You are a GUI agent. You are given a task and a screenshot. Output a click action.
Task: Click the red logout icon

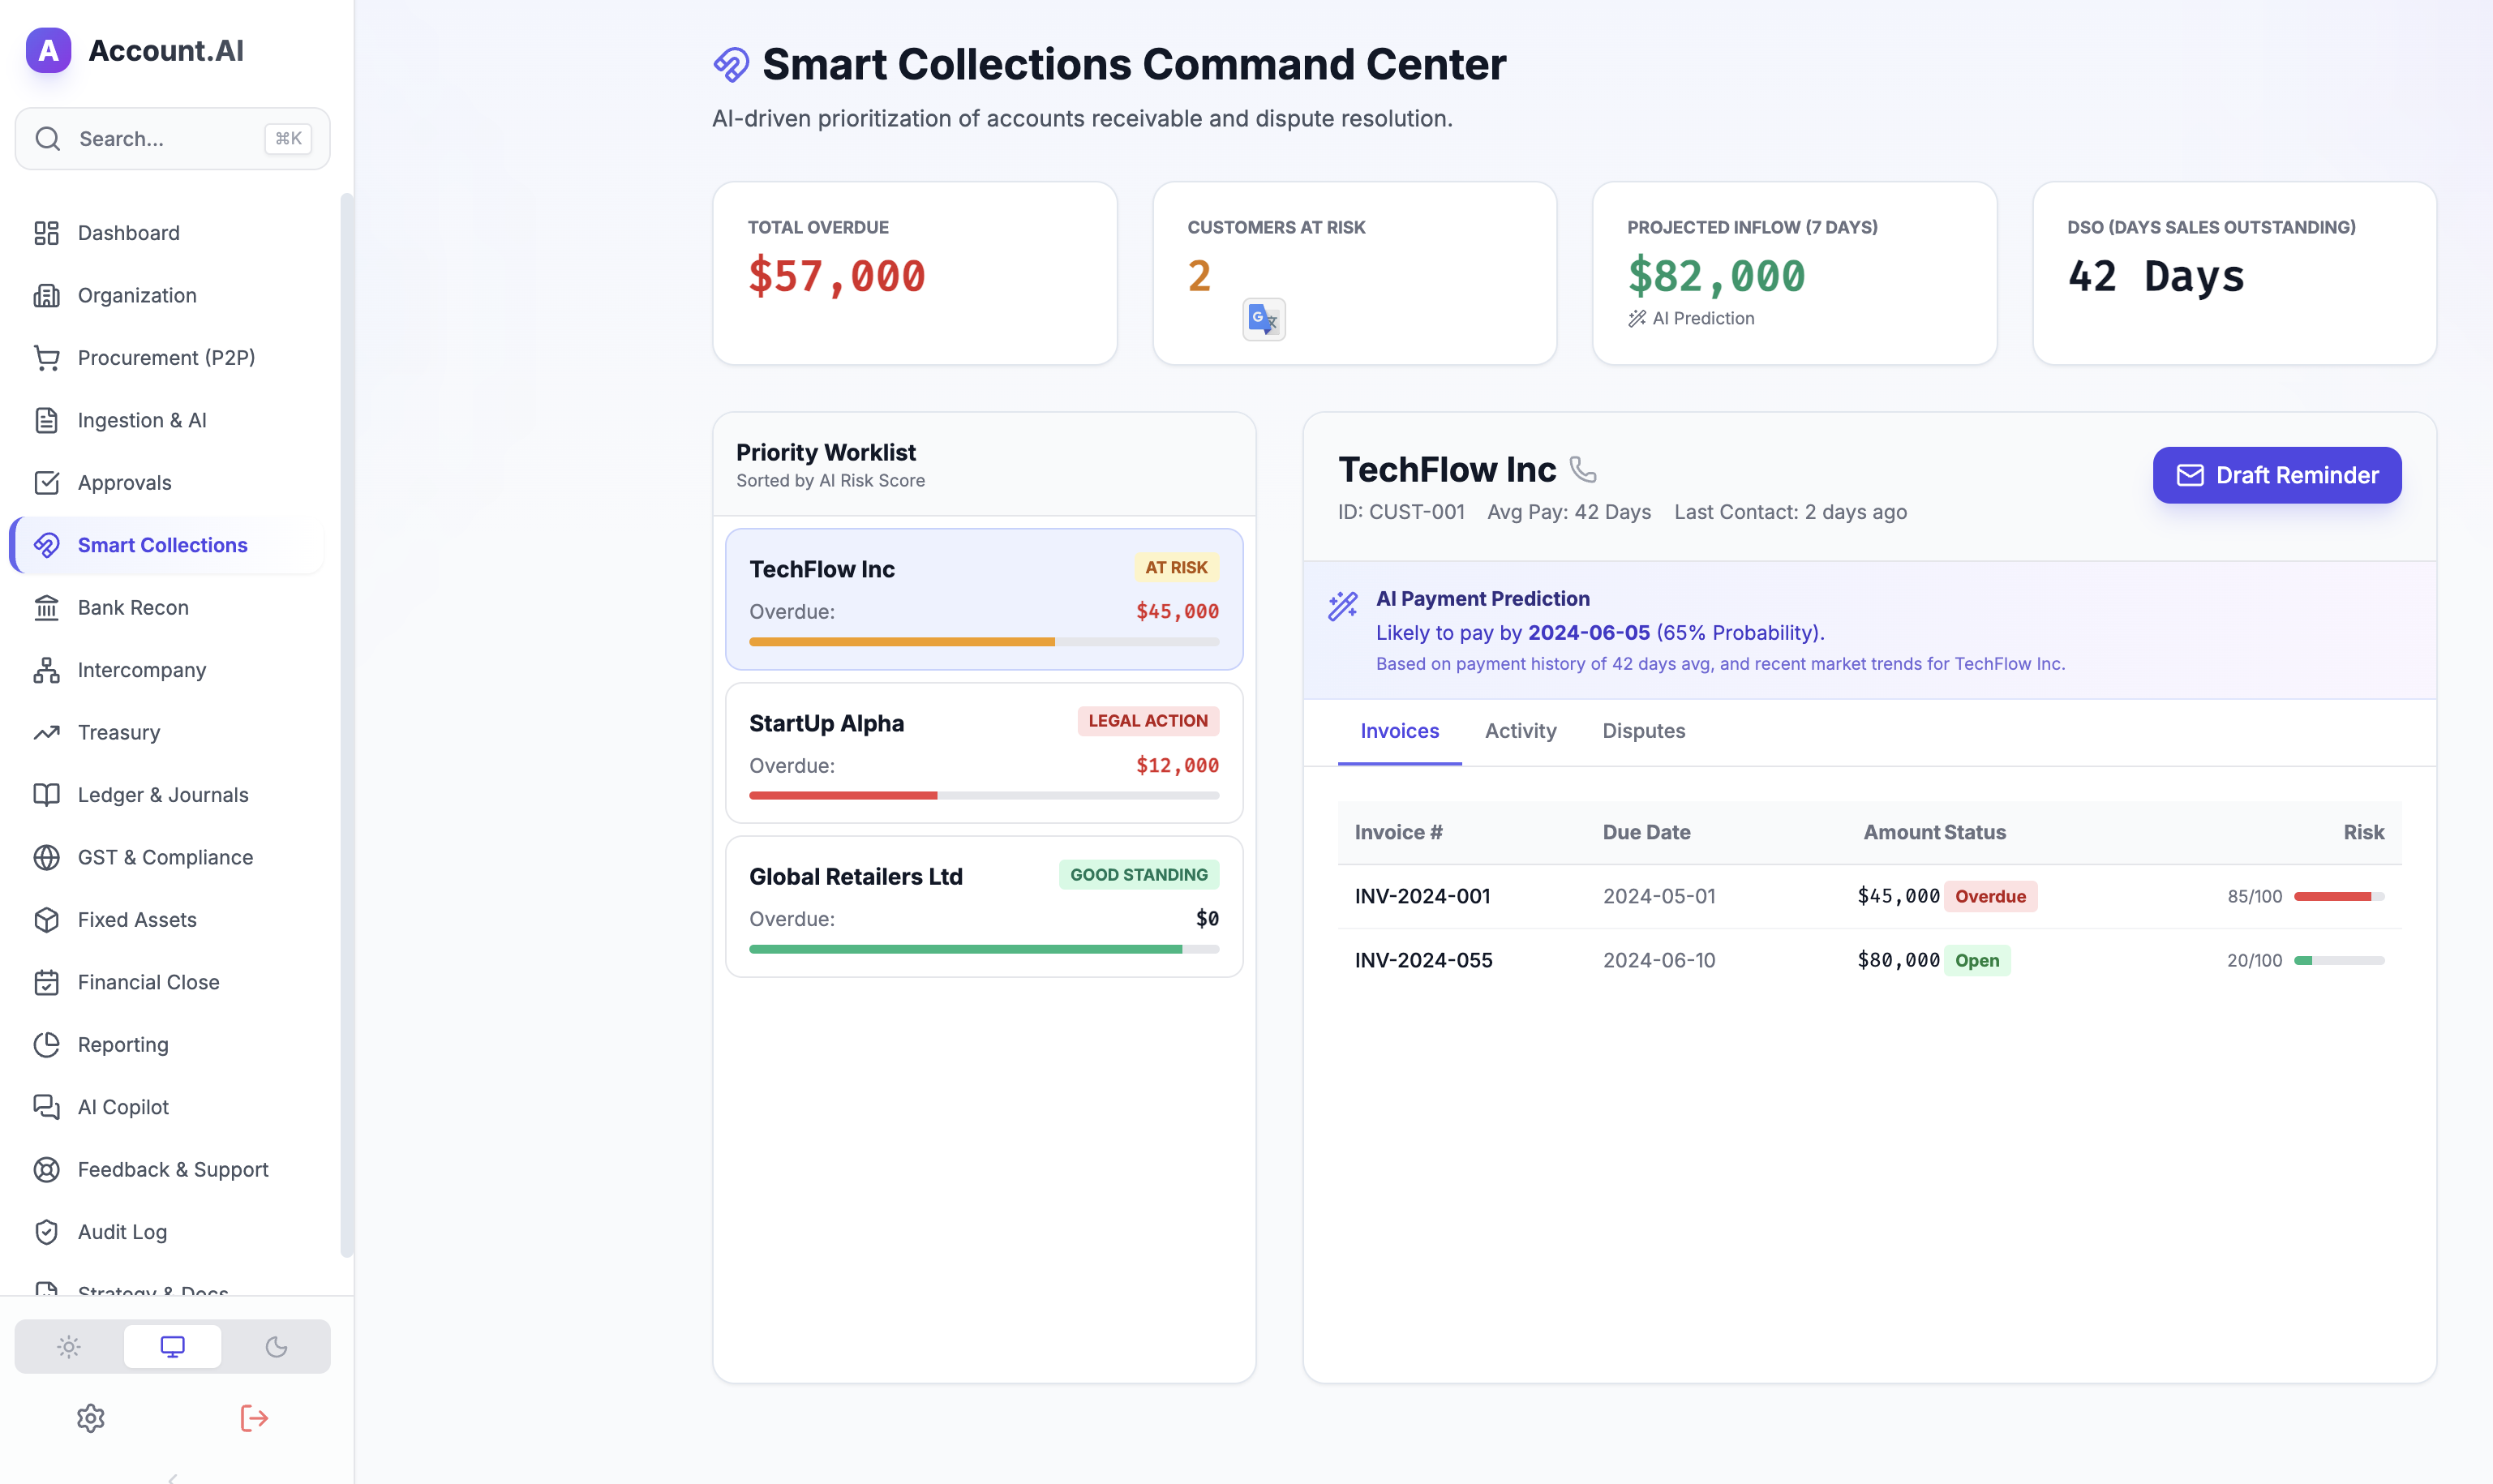[254, 1417]
